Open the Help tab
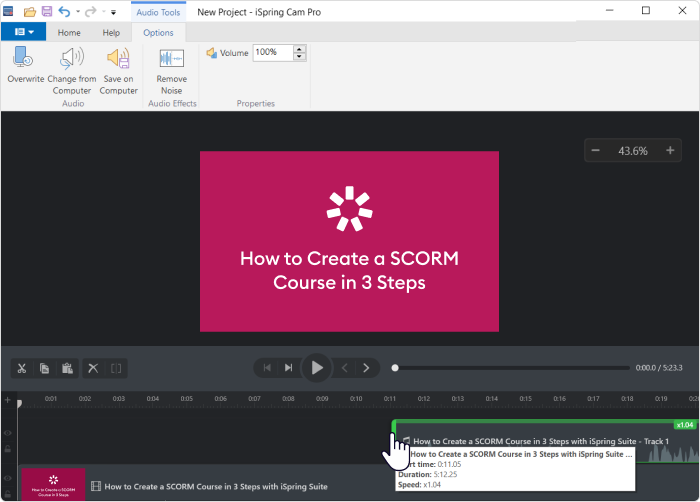The height and width of the screenshot is (502, 700). coord(111,33)
